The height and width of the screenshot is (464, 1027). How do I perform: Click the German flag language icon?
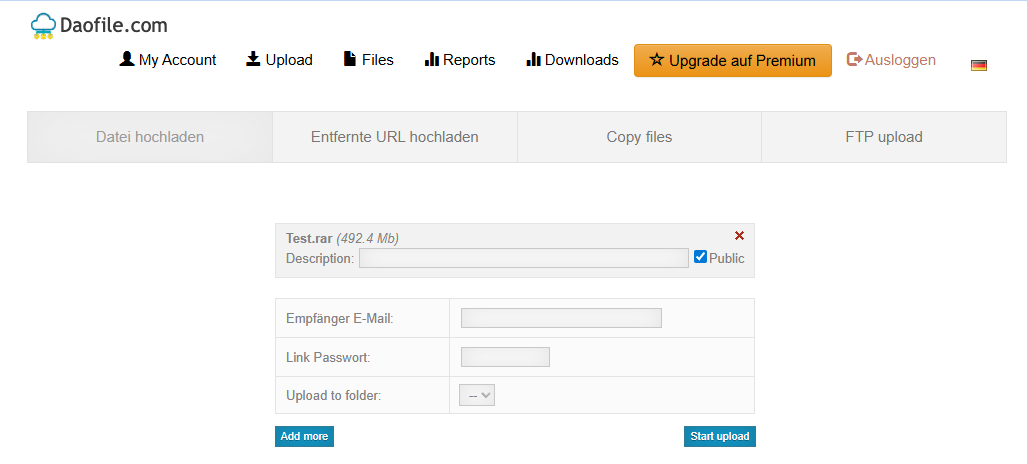[979, 65]
